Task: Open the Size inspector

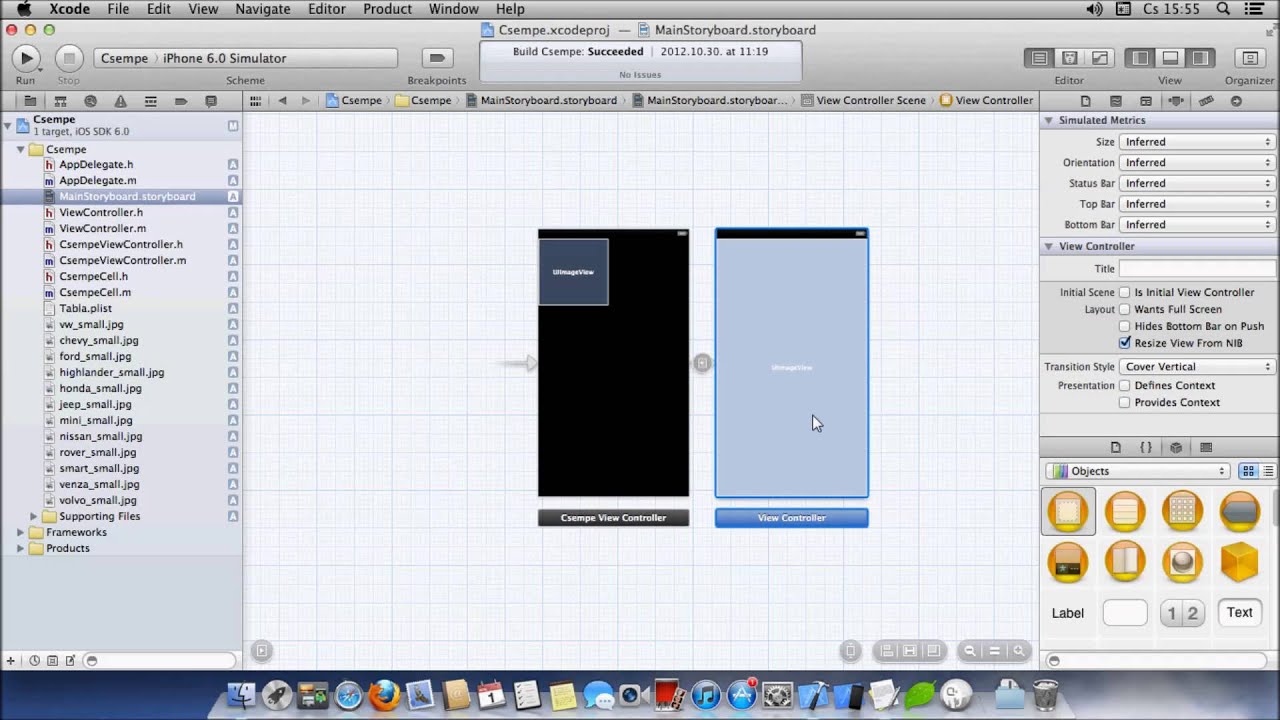Action: [1206, 101]
